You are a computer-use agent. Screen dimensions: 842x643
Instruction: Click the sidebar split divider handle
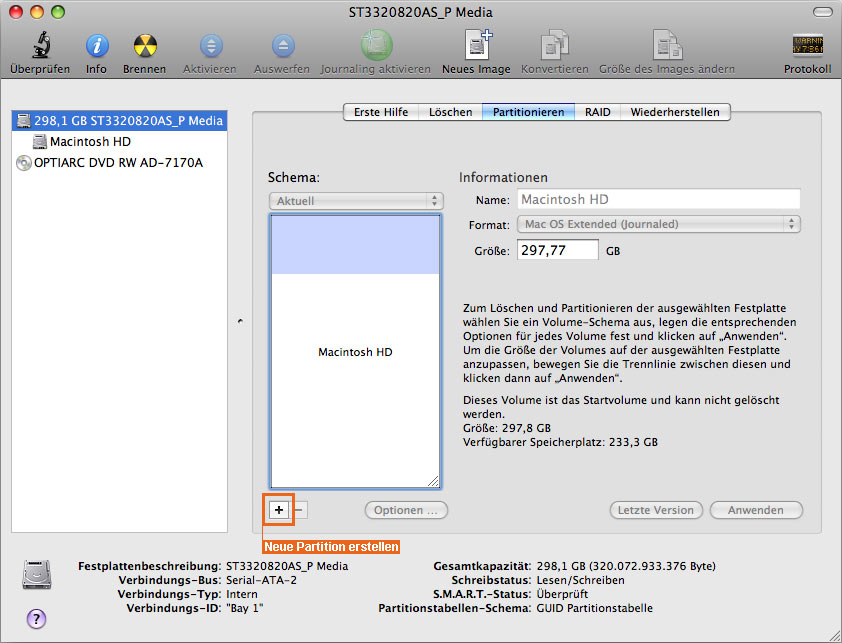(240, 321)
